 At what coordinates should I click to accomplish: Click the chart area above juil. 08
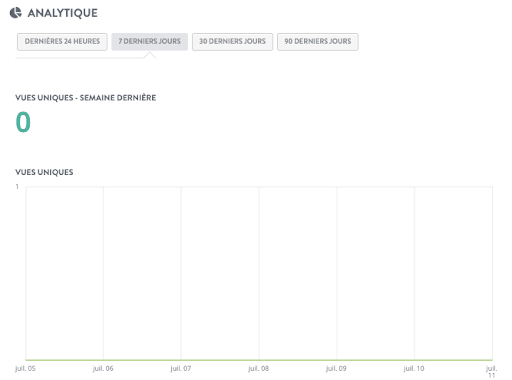[x=259, y=273]
